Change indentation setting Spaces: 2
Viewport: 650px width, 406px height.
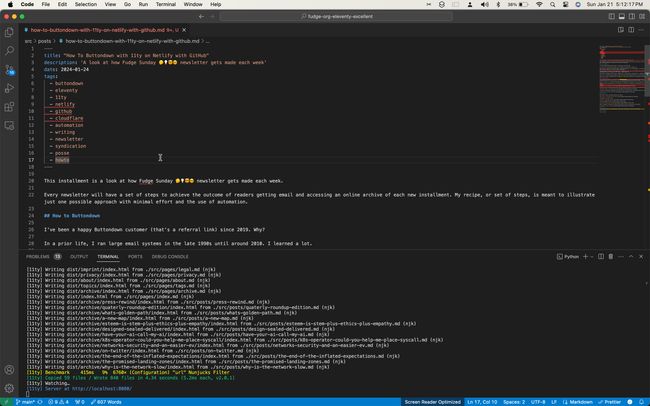tap(514, 402)
